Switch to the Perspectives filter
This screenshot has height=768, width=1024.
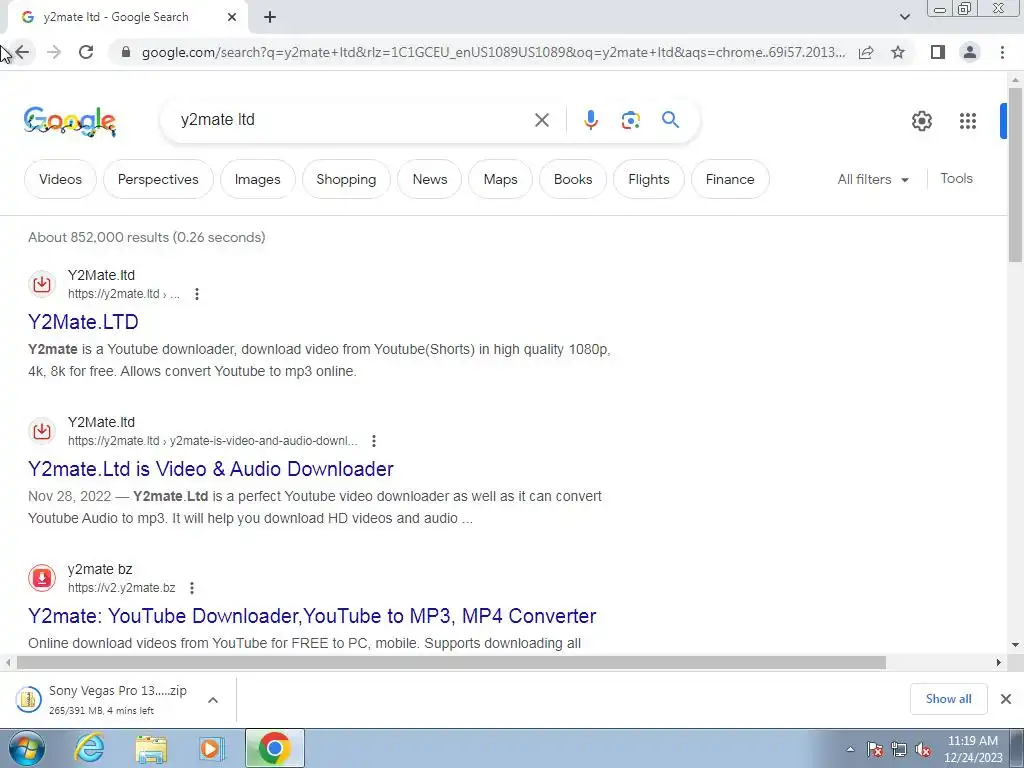pos(158,179)
